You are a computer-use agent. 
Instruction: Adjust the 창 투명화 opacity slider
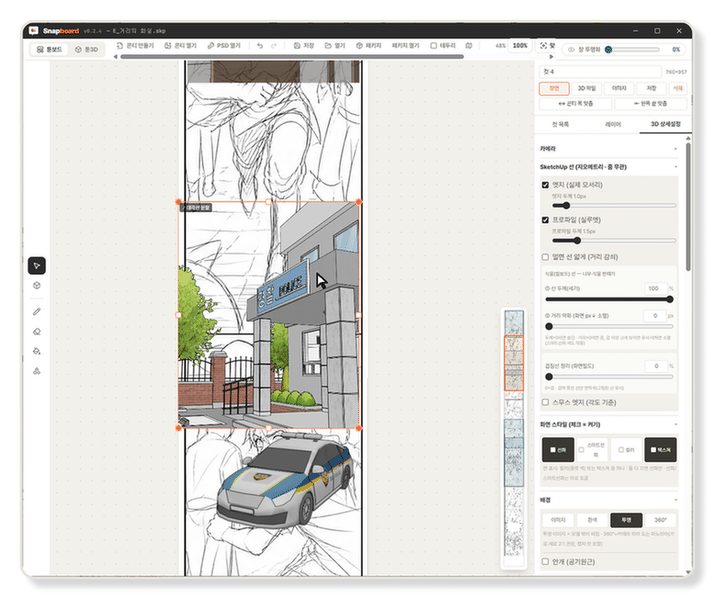coord(633,49)
